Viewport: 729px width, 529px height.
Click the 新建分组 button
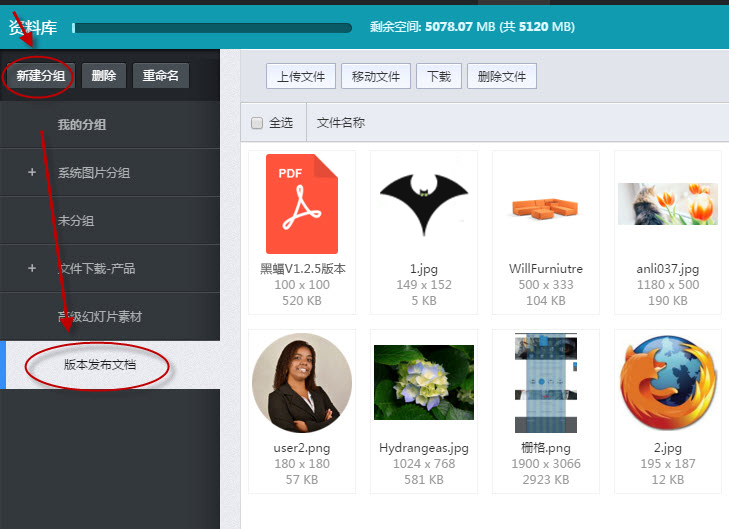click(x=40, y=76)
